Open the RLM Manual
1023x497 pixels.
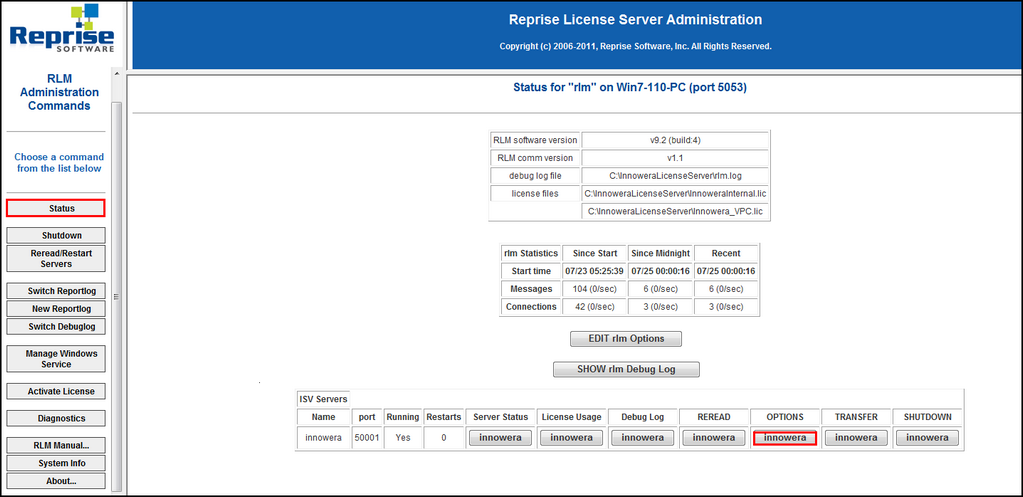[x=55, y=445]
